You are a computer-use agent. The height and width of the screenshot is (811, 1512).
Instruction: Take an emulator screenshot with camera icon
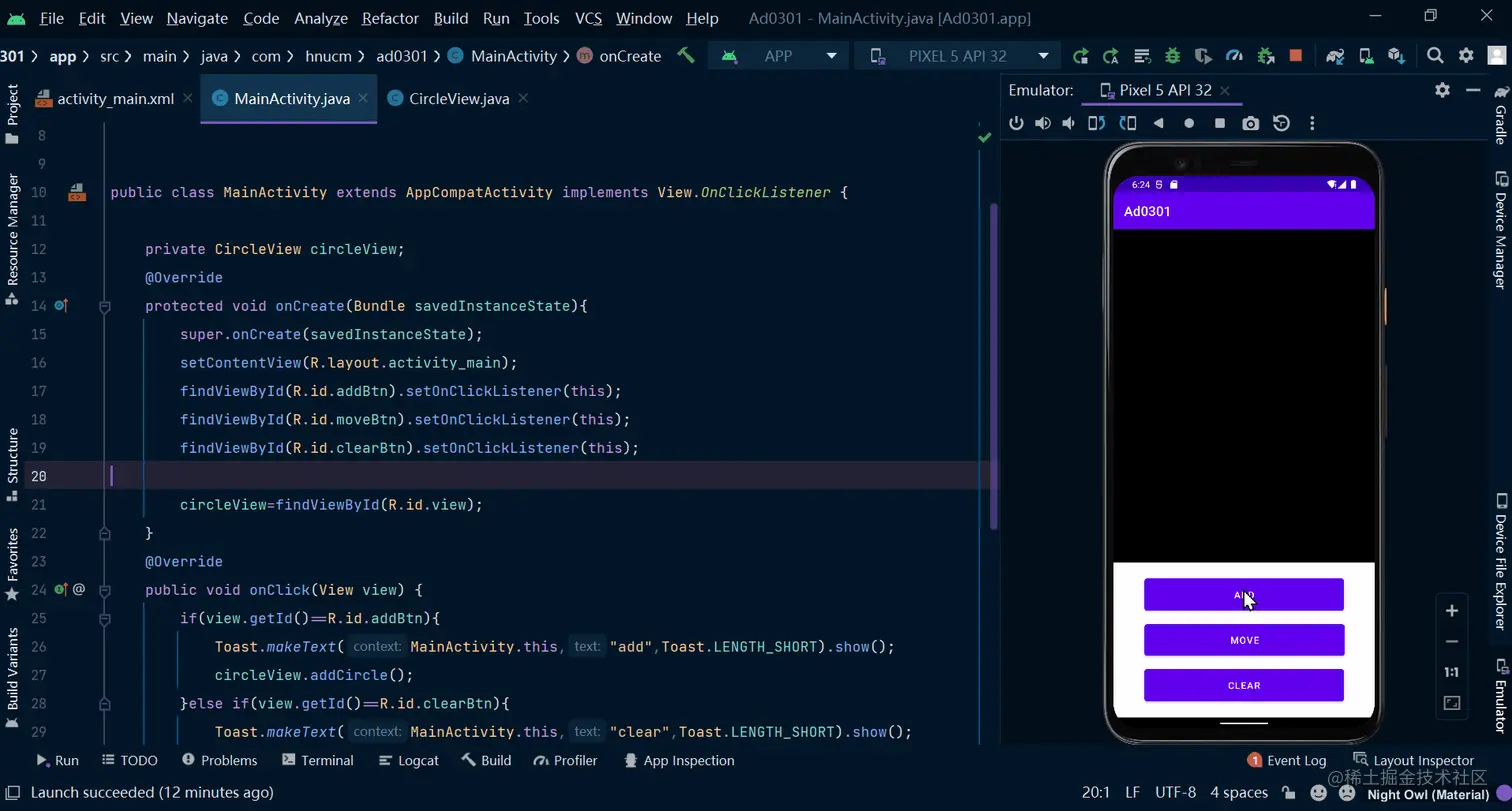tap(1250, 123)
